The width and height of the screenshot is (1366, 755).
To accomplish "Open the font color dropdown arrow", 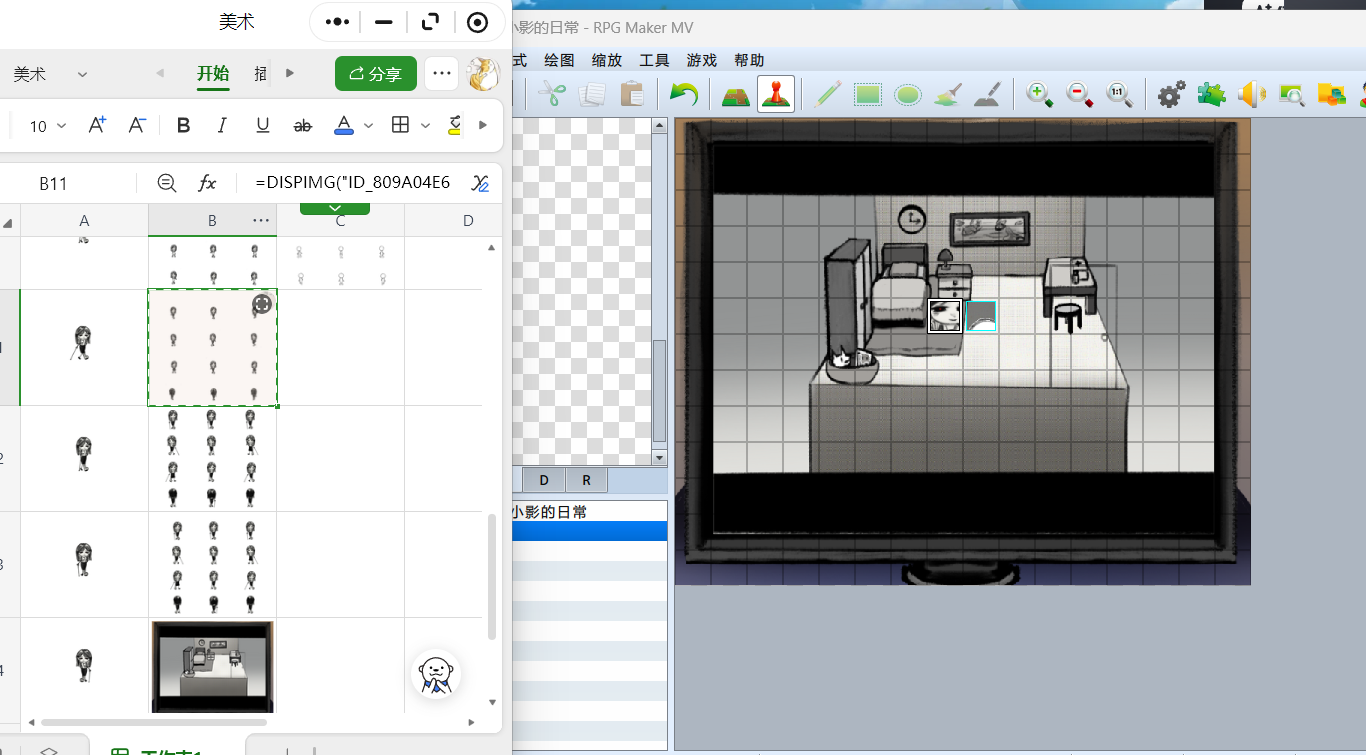I will point(368,126).
